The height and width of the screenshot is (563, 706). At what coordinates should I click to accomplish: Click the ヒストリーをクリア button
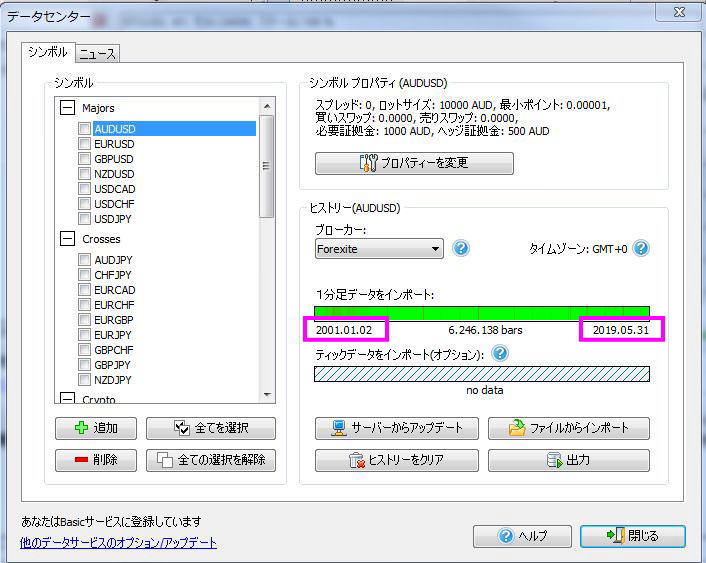pyautogui.click(x=397, y=460)
